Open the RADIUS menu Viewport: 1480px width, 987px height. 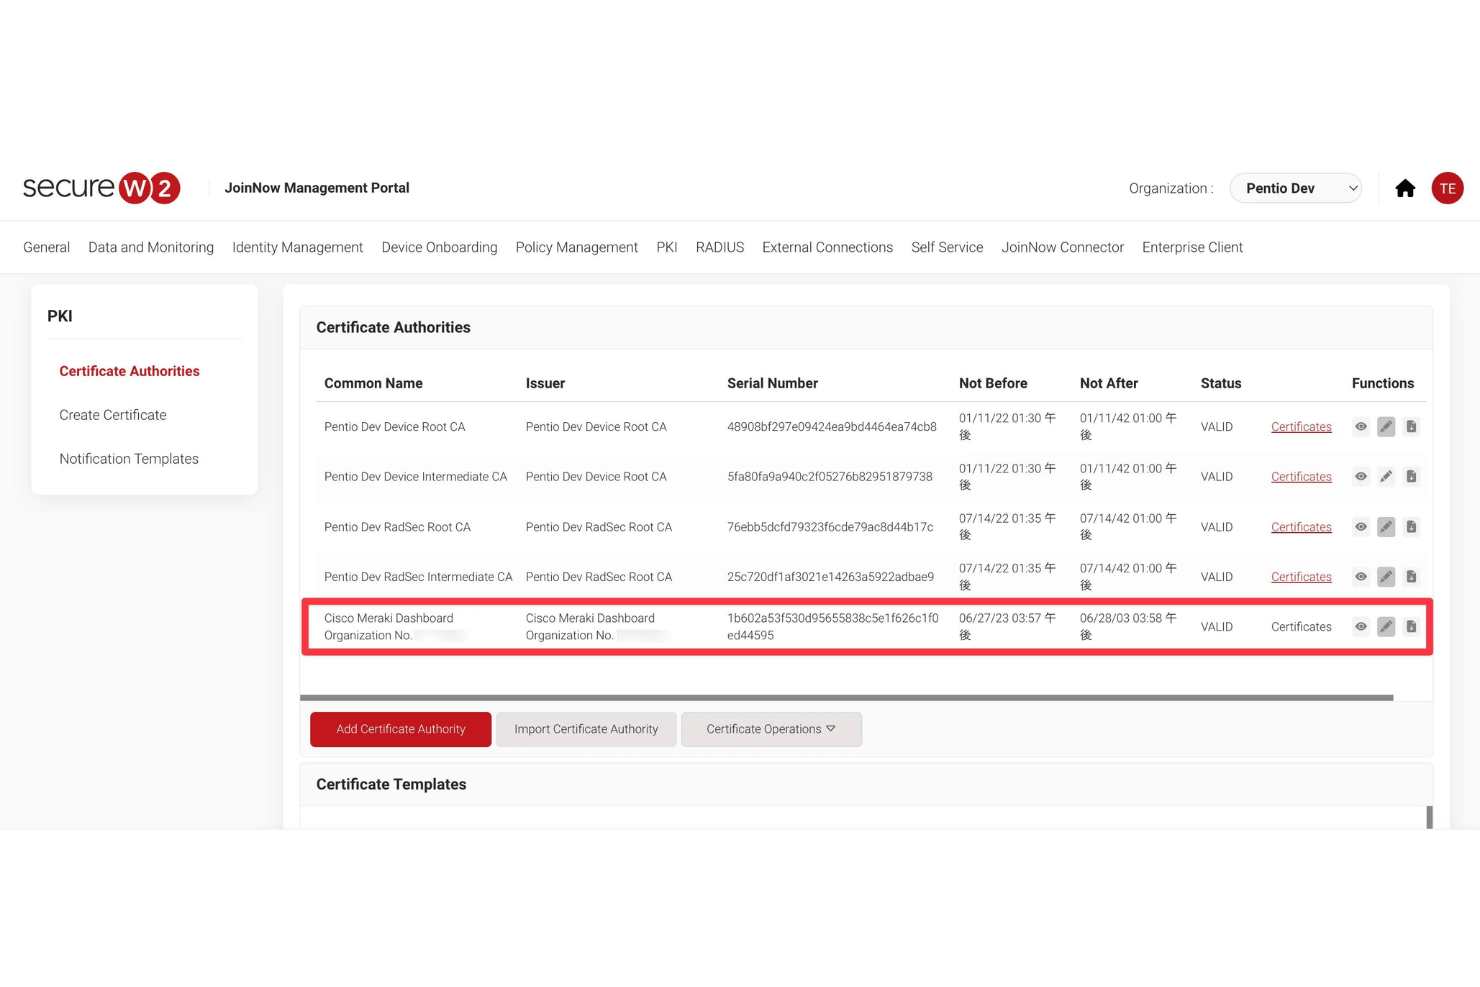click(720, 247)
